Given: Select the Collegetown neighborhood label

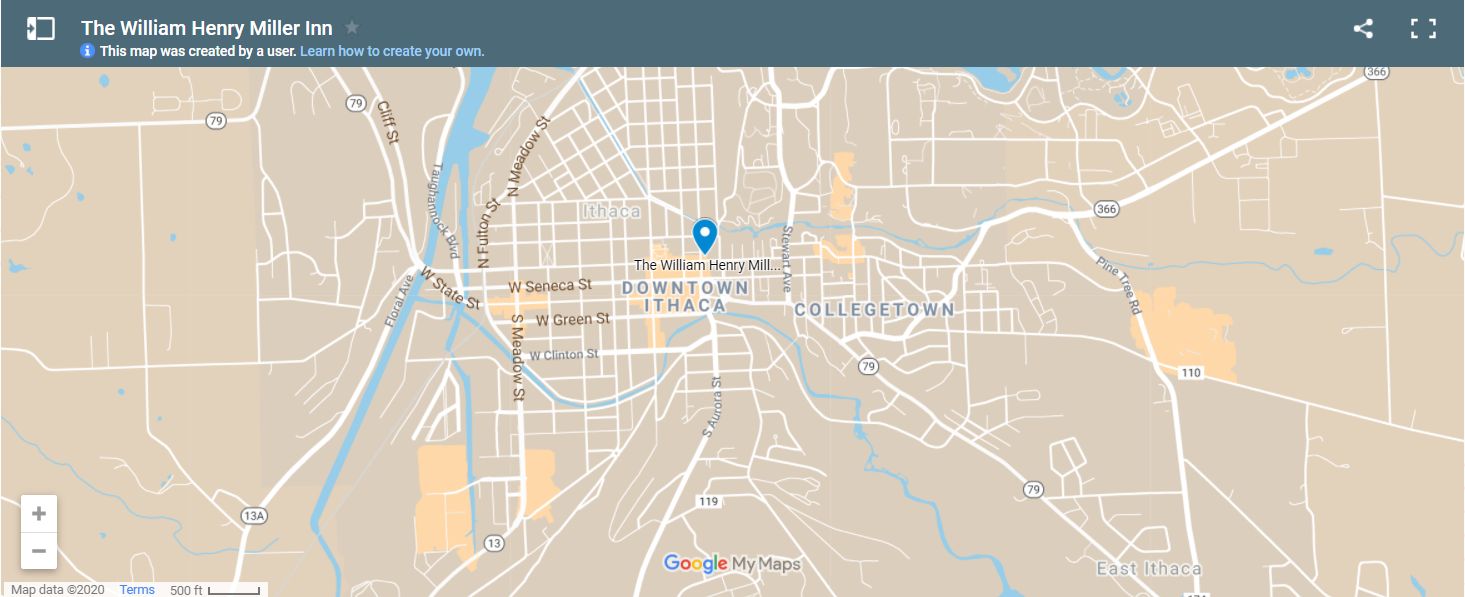Looking at the screenshot, I should tap(875, 310).
